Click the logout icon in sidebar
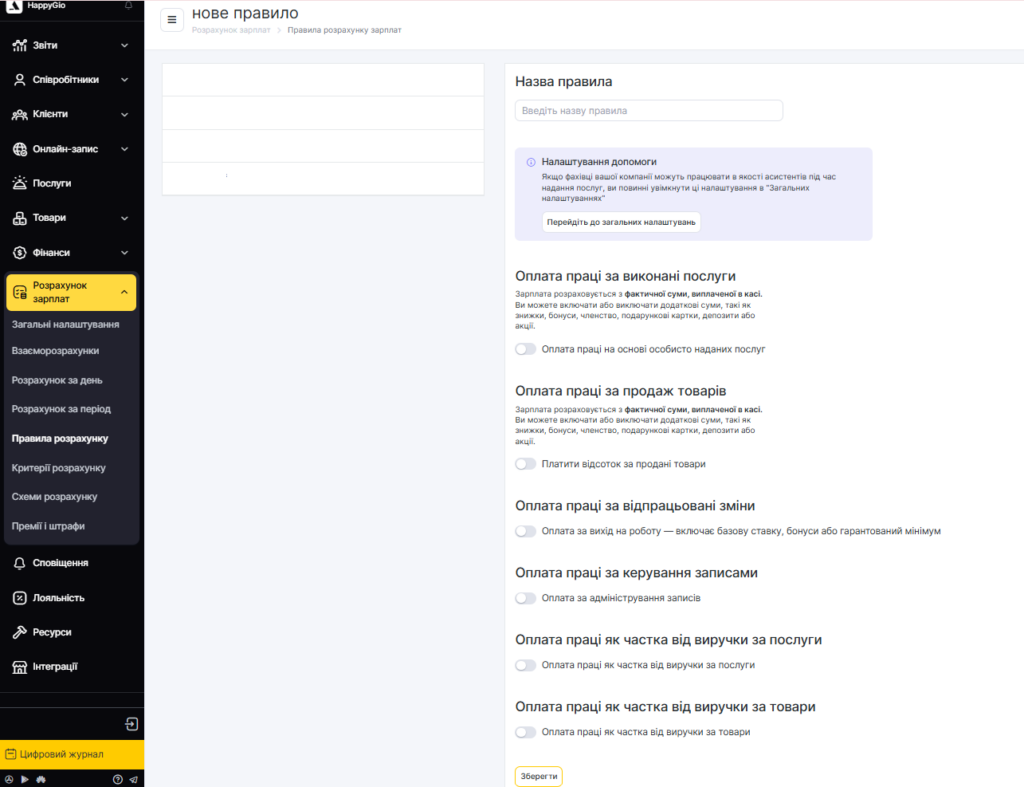The image size is (1024, 787). coord(131,724)
